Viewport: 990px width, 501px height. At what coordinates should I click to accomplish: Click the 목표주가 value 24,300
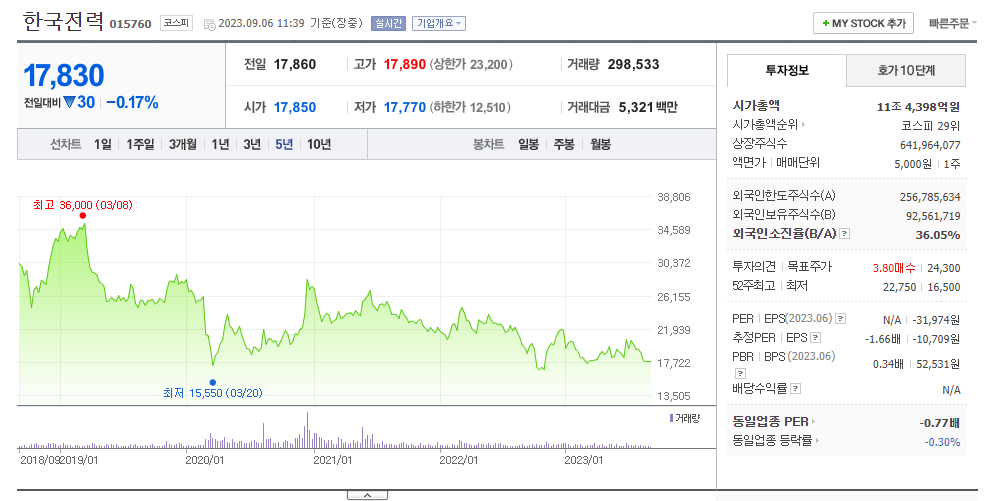pos(944,268)
